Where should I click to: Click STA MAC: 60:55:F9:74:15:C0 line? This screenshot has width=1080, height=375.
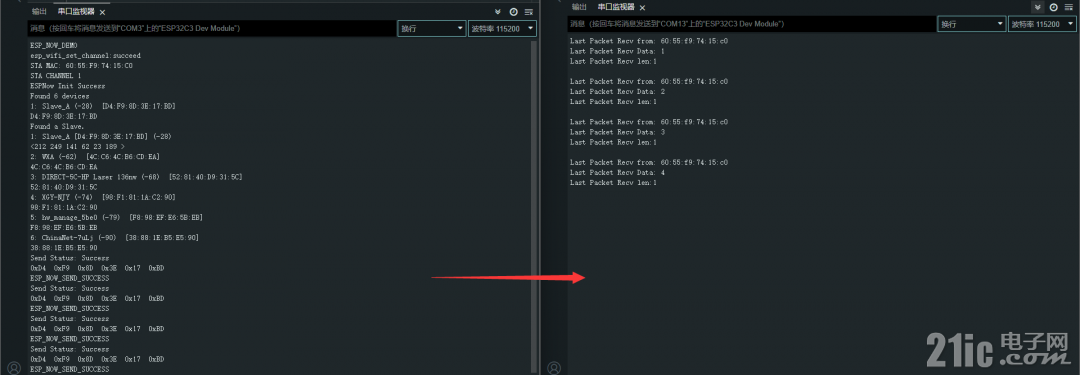click(x=81, y=65)
